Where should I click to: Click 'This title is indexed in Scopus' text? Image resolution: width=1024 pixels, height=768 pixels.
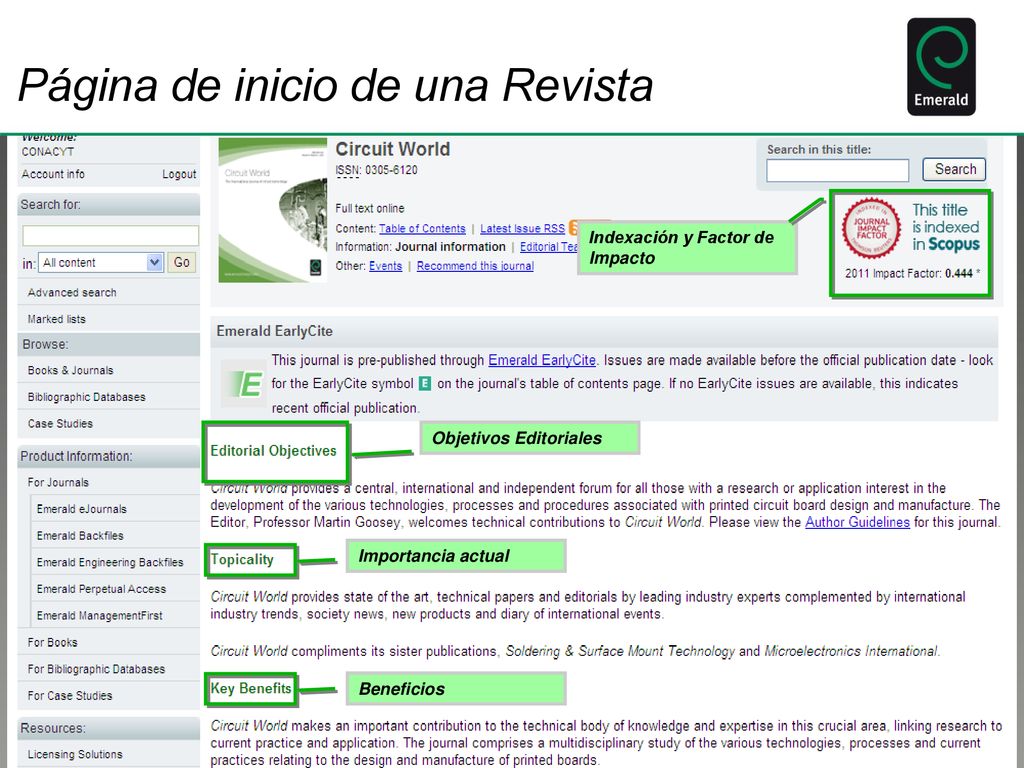coord(946,227)
